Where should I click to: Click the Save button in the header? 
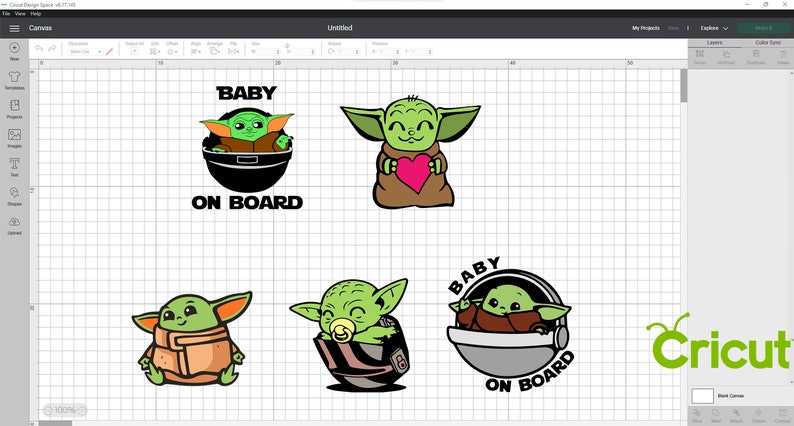[x=673, y=28]
